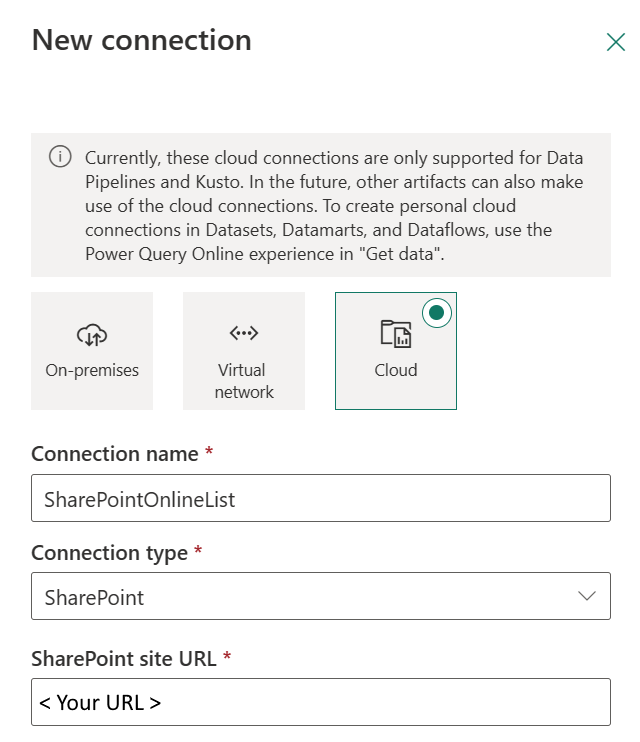Open the dropdown showing SharePoint value
This screenshot has width=640, height=742.
click(x=300, y=597)
